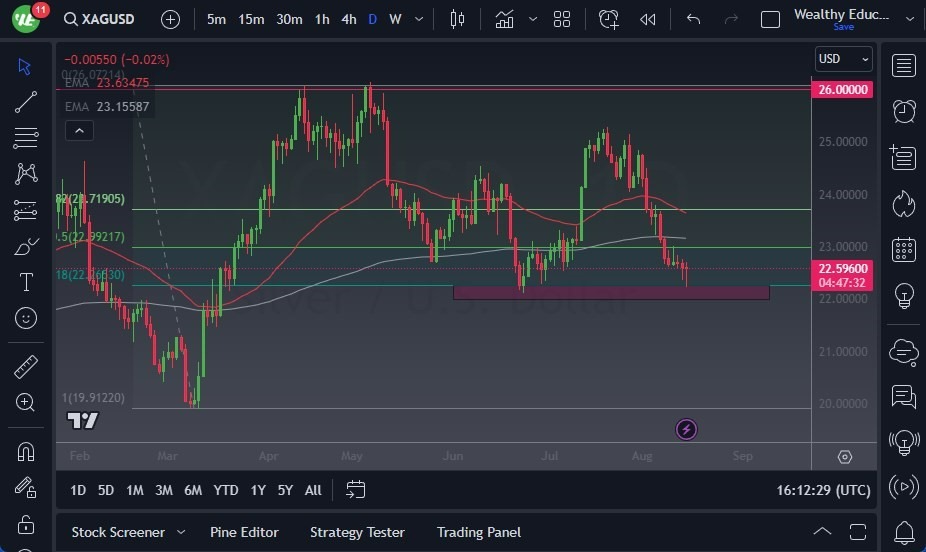This screenshot has width=926, height=552.
Task: Collapse the indicator legend chevron
Action: (78, 130)
